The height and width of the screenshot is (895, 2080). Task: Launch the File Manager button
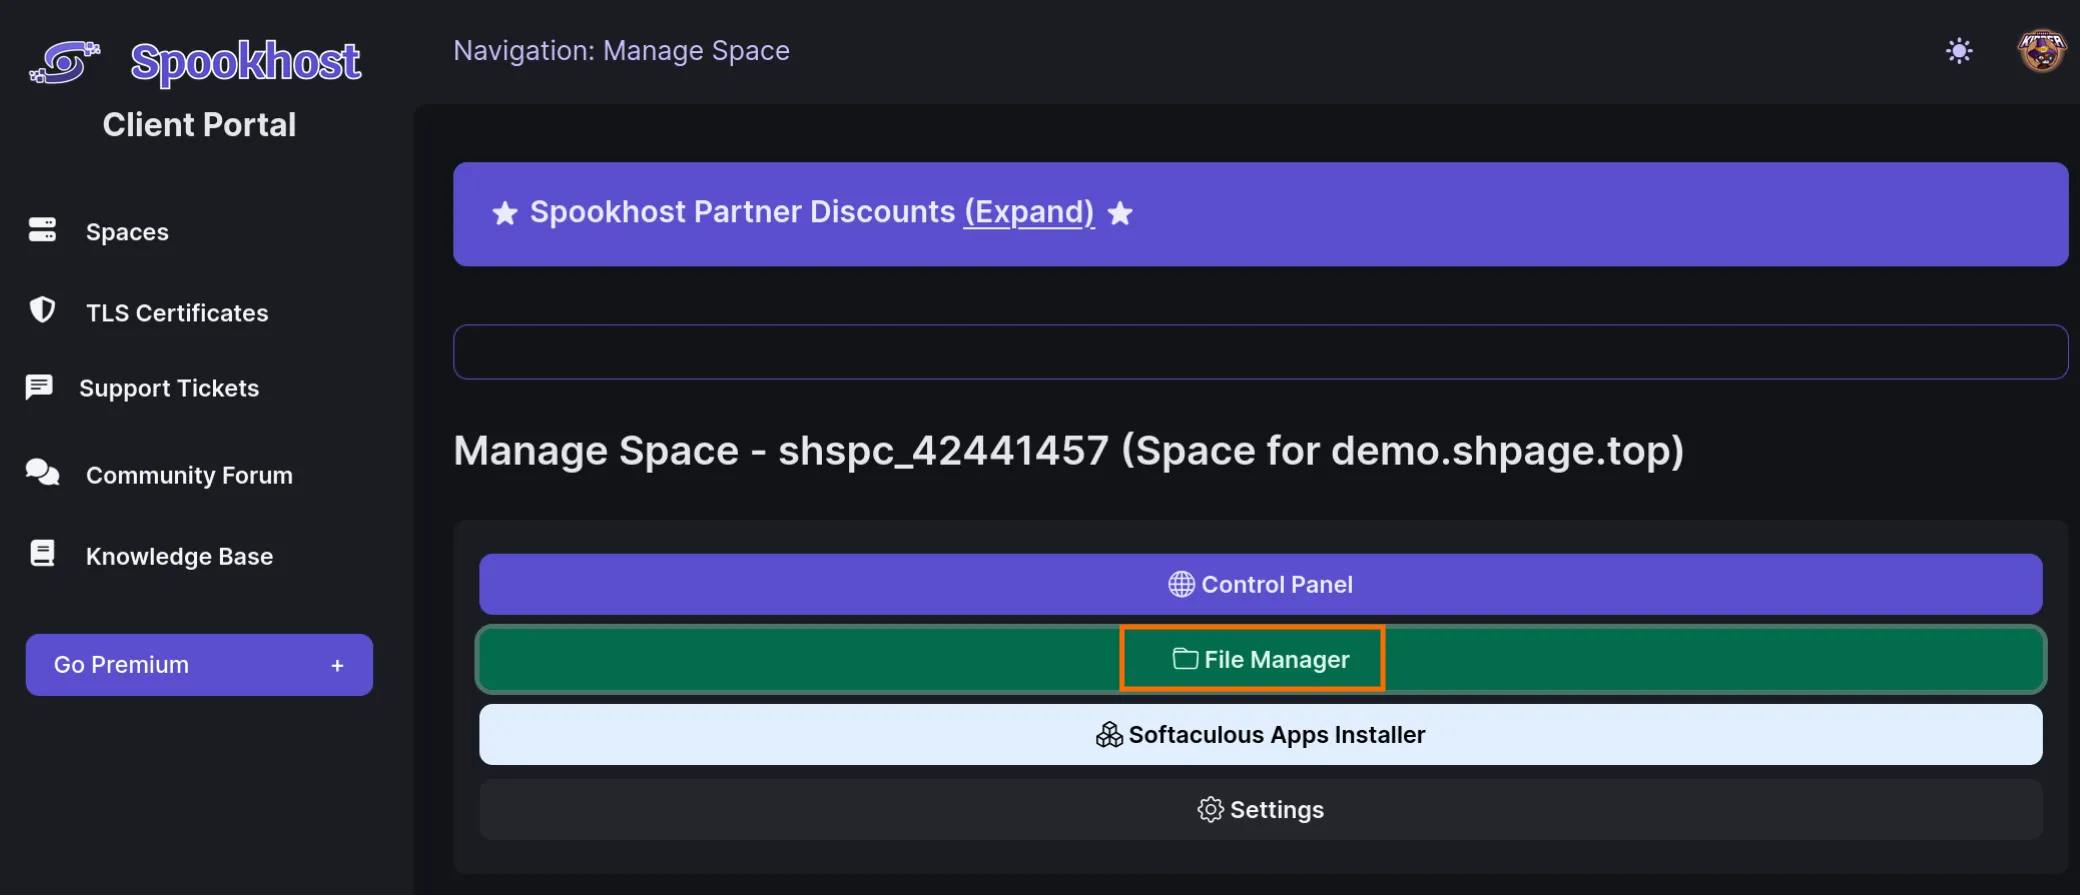1260,659
